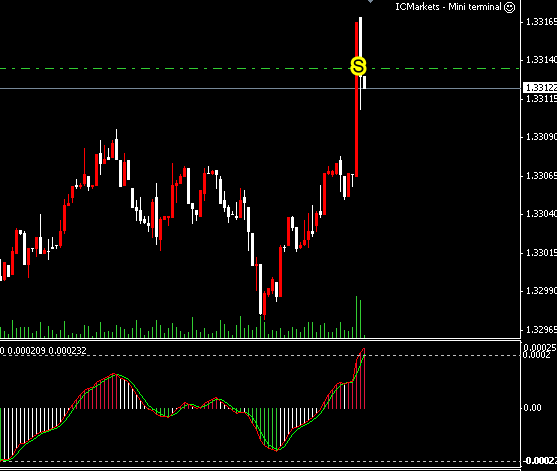Click the 1.33090 price axis label
Screen dimensions: 557x471
(541, 137)
